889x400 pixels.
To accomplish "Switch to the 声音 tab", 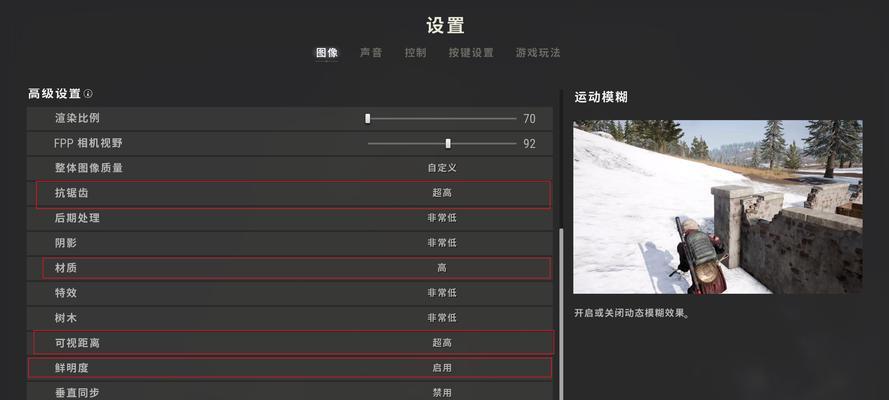I will (371, 53).
